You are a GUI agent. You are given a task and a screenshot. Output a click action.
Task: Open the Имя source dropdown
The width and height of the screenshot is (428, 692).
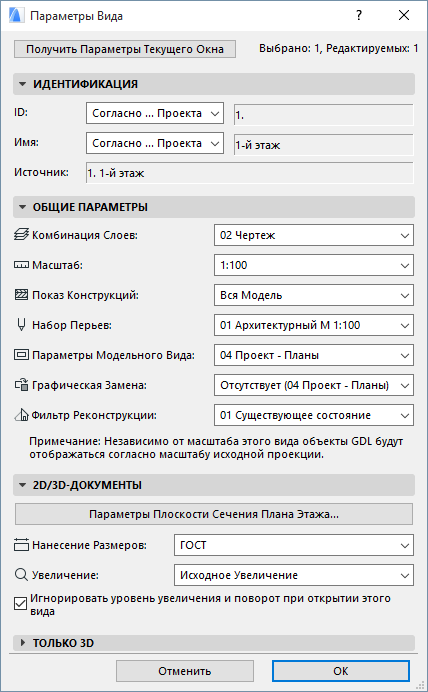click(155, 143)
